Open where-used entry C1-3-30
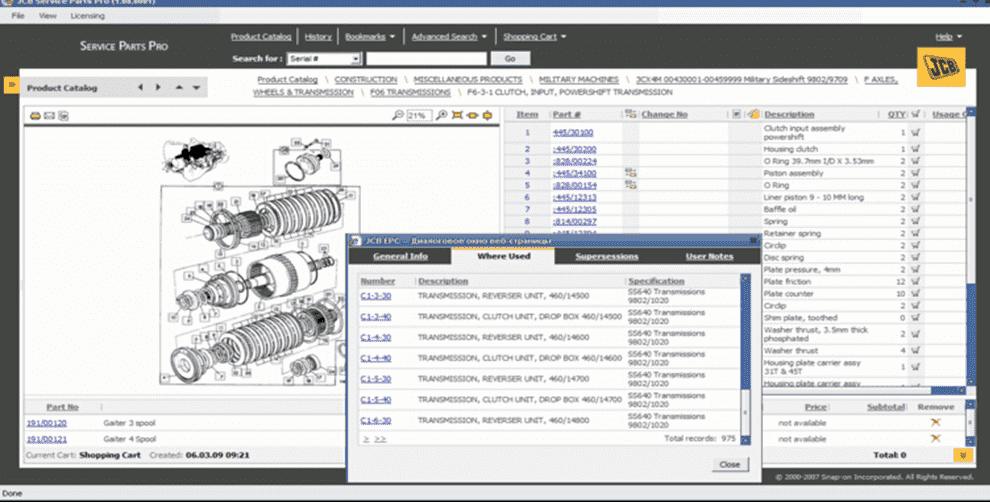Image resolution: width=990 pixels, height=503 pixels. point(376,296)
